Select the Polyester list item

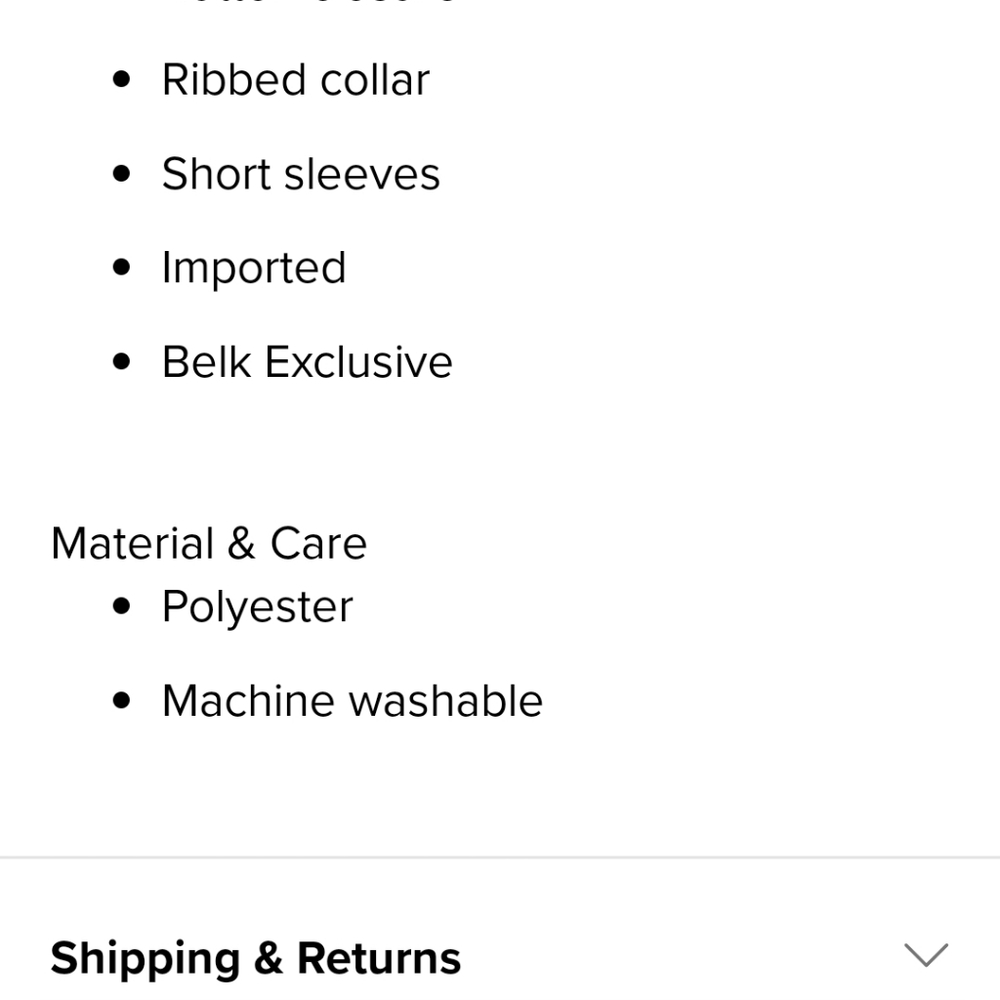(x=257, y=607)
